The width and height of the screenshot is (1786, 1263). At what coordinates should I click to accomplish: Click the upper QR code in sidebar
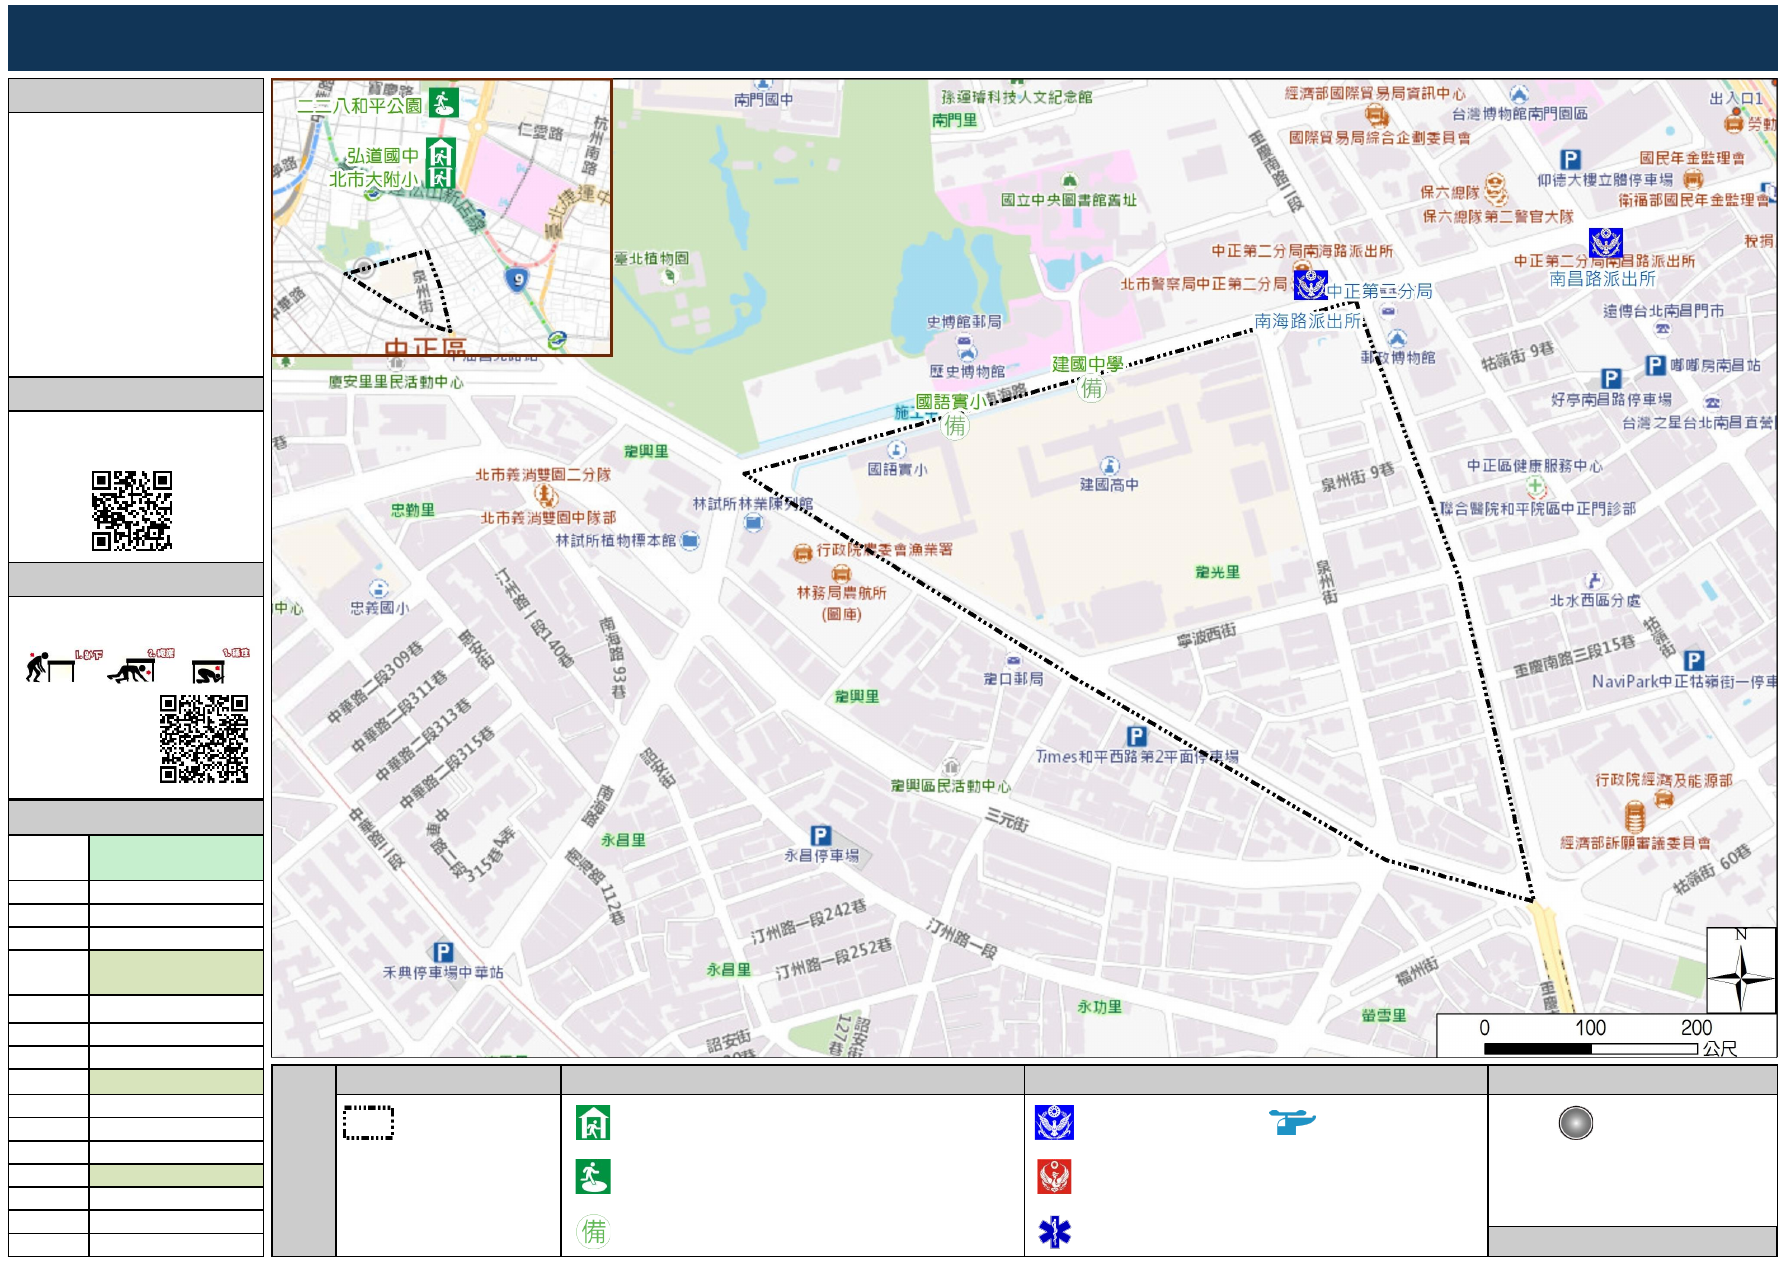(132, 511)
